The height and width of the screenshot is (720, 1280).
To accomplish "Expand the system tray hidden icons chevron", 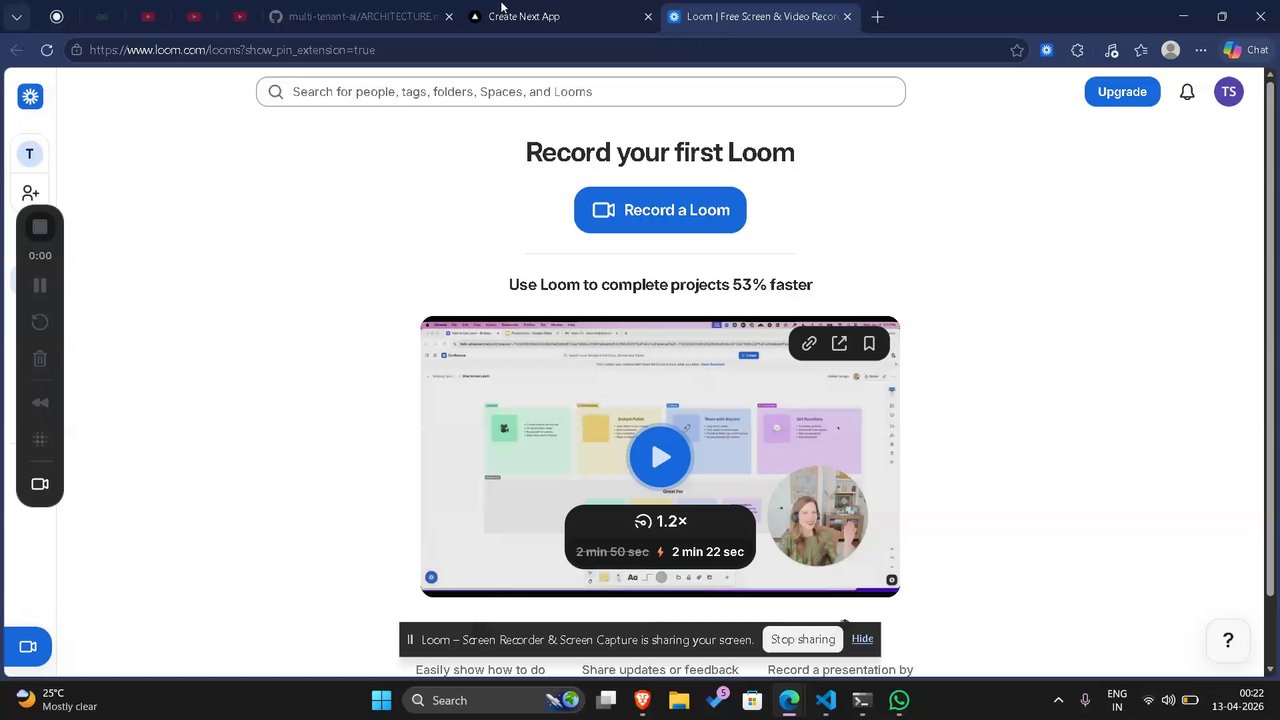I will [1058, 700].
